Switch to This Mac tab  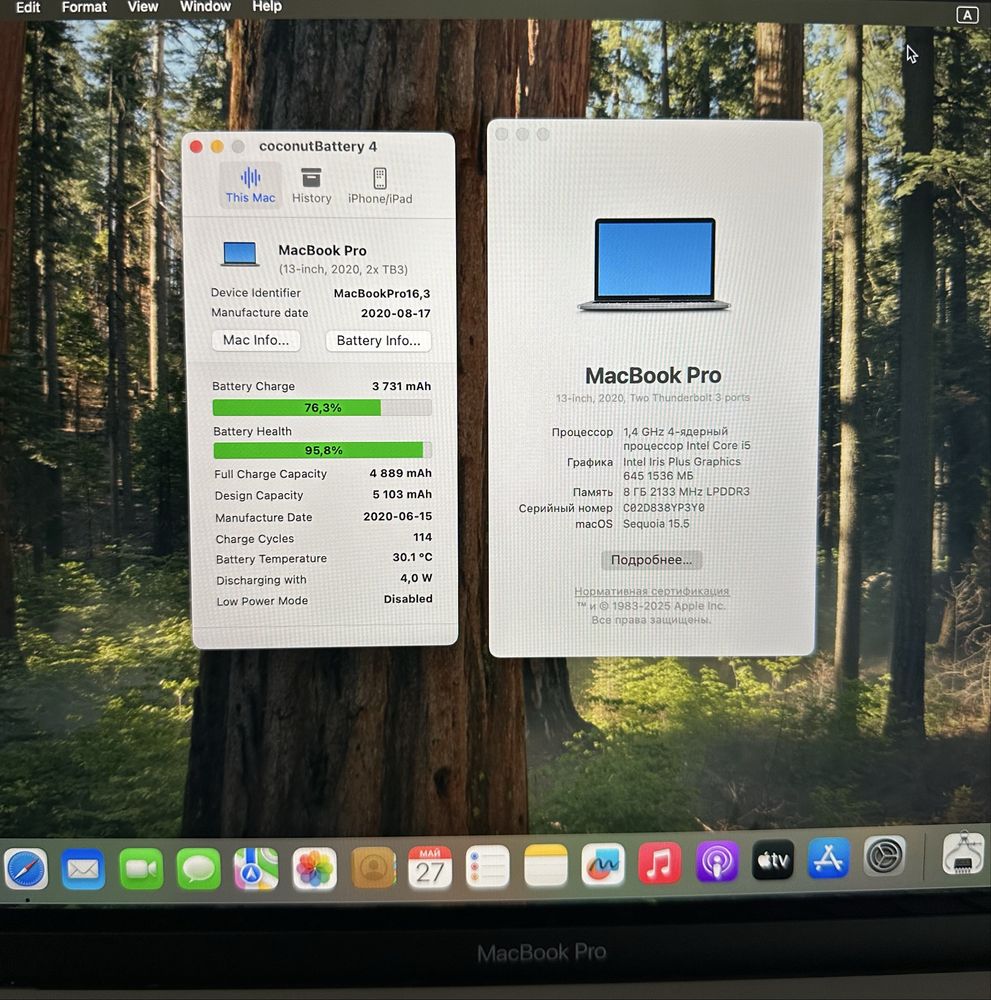(250, 186)
